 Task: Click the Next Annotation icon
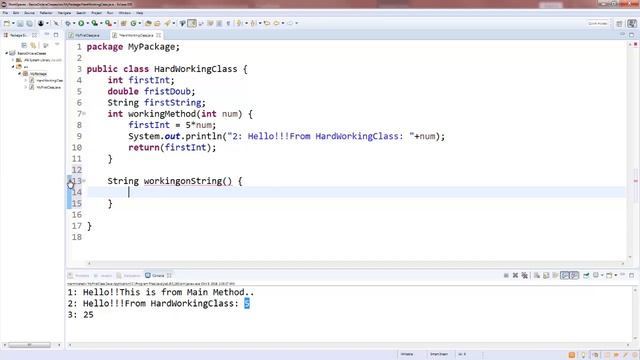click(240, 24)
